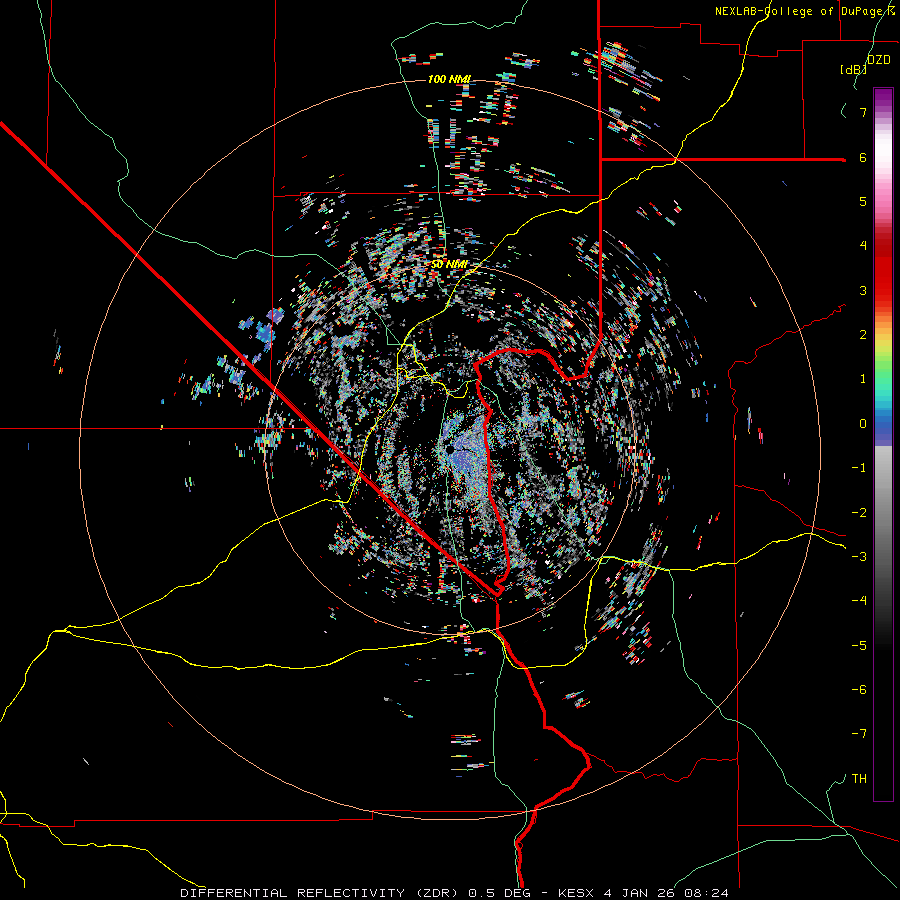Click the 5 value on the scale

(863, 201)
